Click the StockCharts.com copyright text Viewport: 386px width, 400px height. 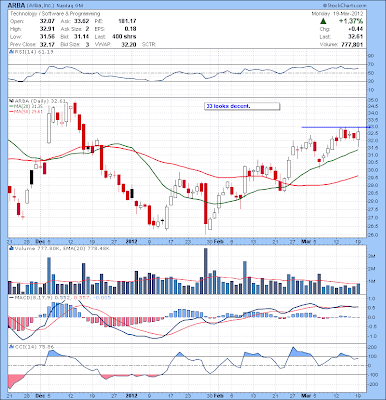(344, 6)
